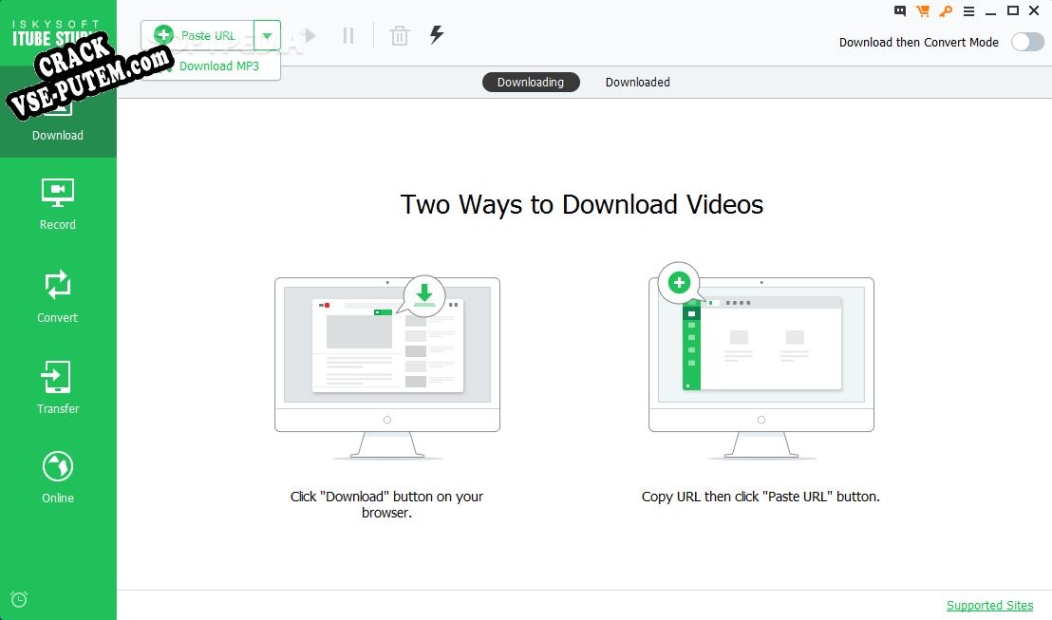Pause downloads with the pause button
This screenshot has width=1052, height=620.
[x=348, y=36]
